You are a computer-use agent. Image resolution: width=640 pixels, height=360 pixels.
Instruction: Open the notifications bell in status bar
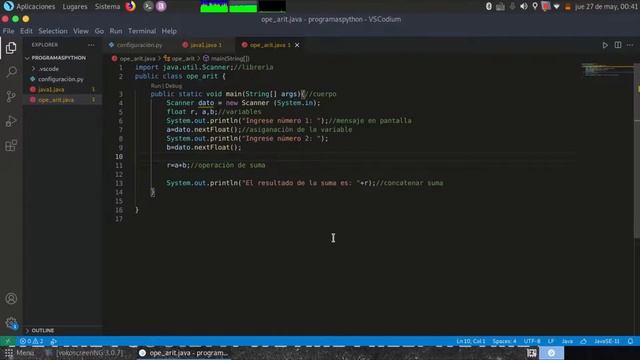[x=630, y=341]
